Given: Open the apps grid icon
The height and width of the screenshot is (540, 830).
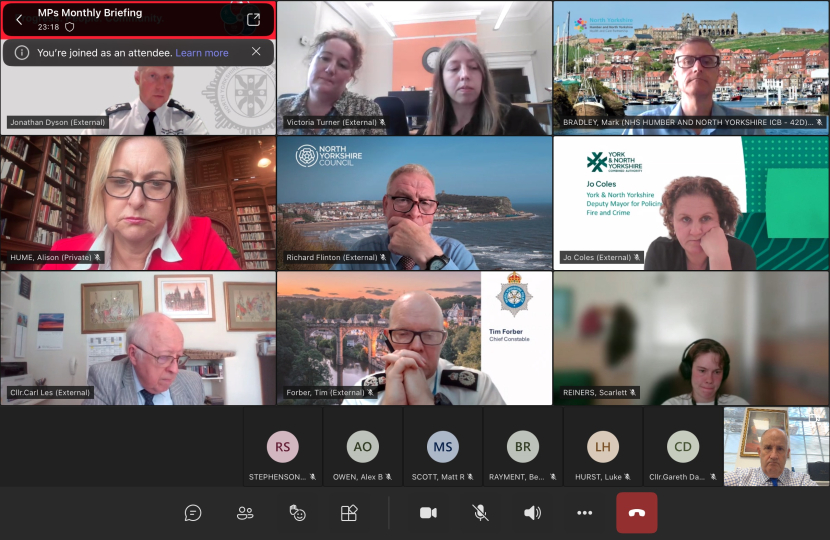Looking at the screenshot, I should (x=349, y=513).
